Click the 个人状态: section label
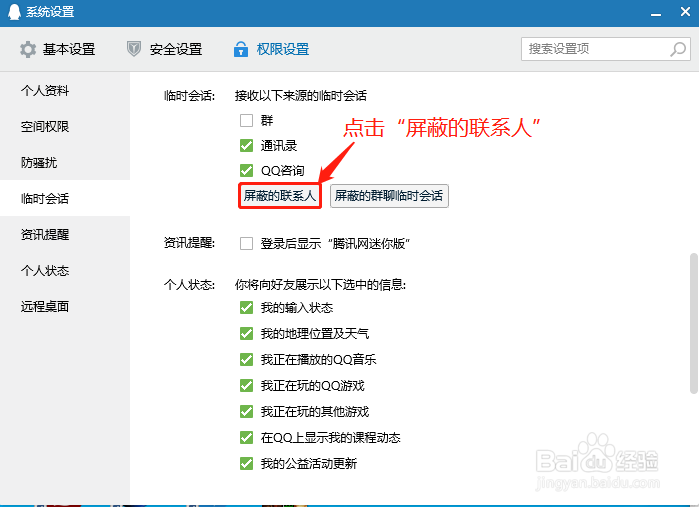This screenshot has height=507, width=699. [x=189, y=284]
